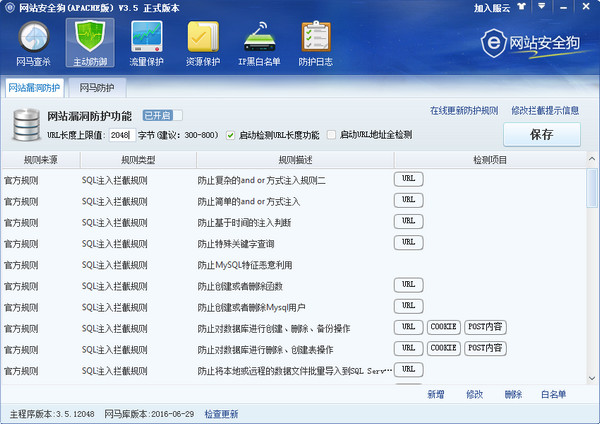The image size is (600, 424).
Task: Select the 防止MySQL特征恶意利用 rule row
Action: (x=293, y=265)
